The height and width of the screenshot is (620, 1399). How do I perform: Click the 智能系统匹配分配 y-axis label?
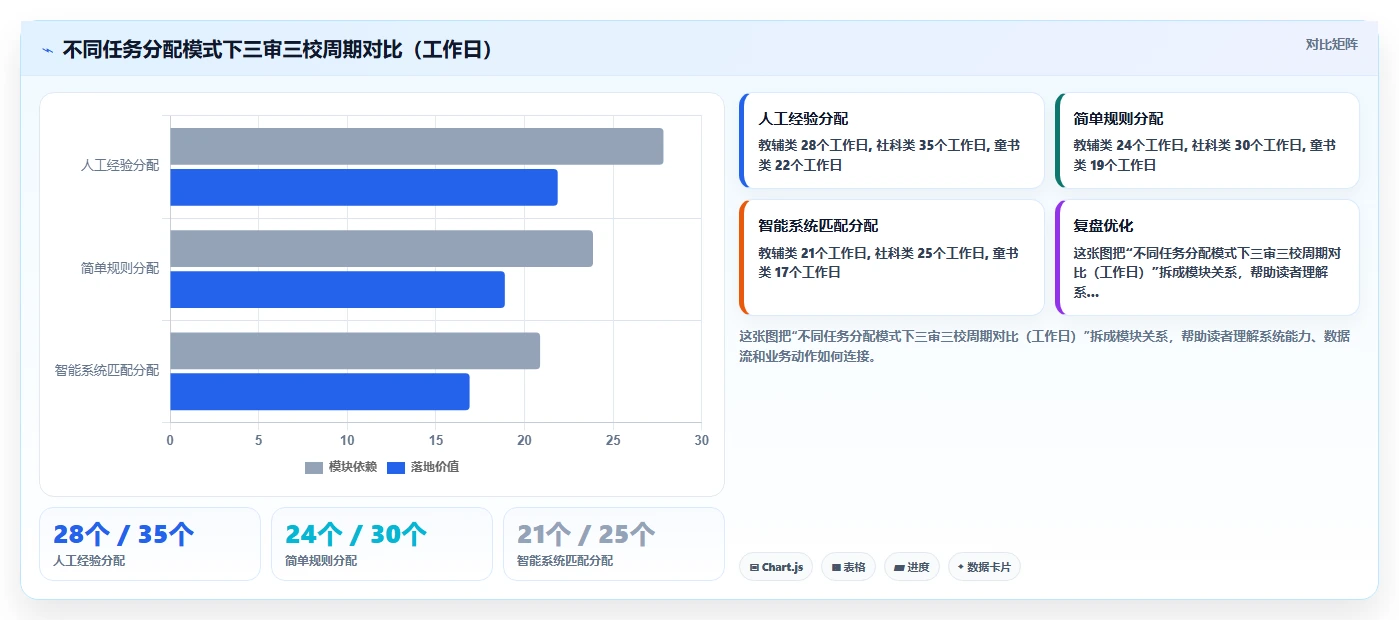(x=107, y=370)
